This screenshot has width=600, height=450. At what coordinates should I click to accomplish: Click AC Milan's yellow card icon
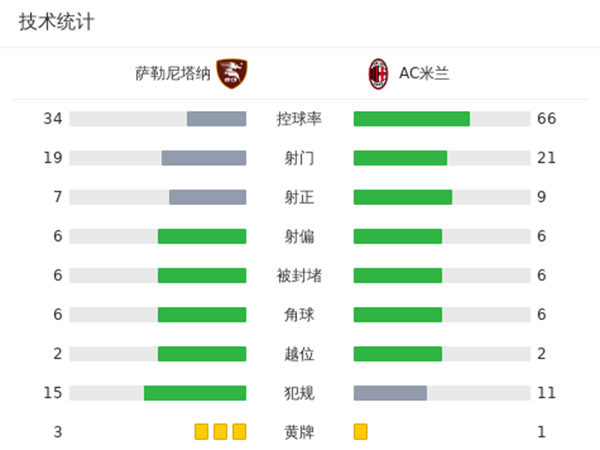pyautogui.click(x=361, y=431)
